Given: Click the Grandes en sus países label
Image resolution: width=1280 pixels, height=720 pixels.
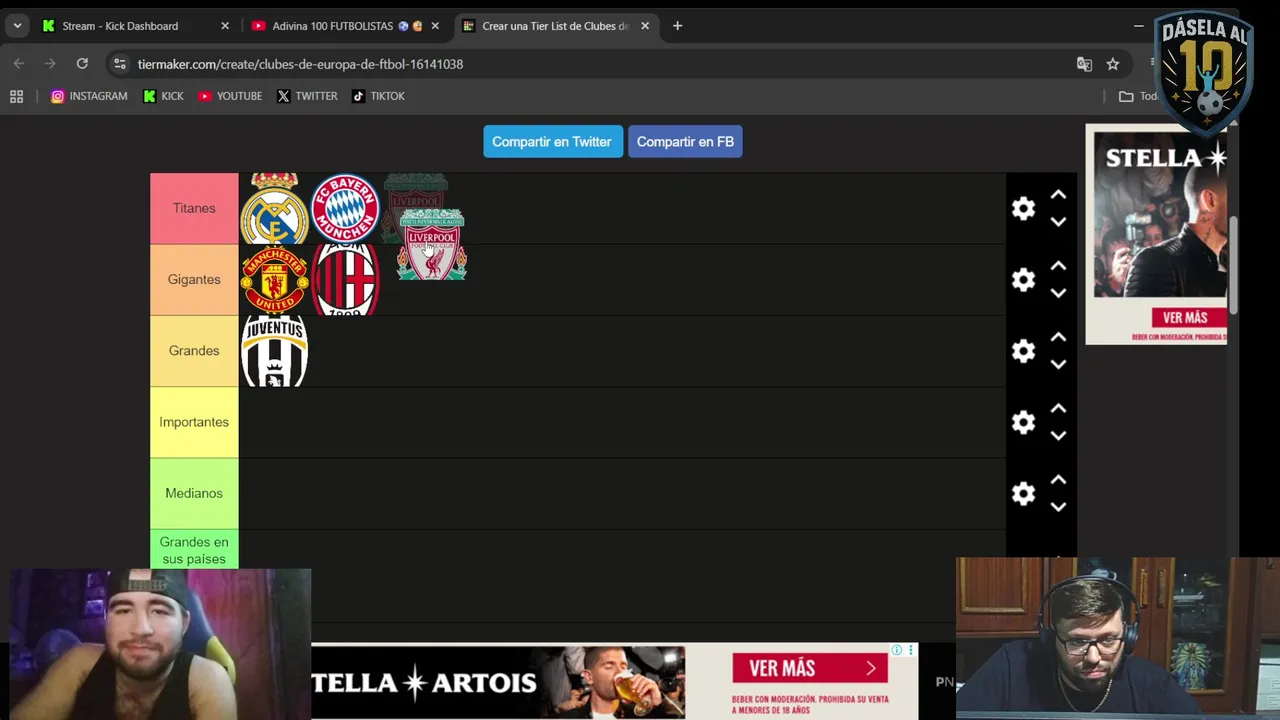Looking at the screenshot, I should pos(194,550).
